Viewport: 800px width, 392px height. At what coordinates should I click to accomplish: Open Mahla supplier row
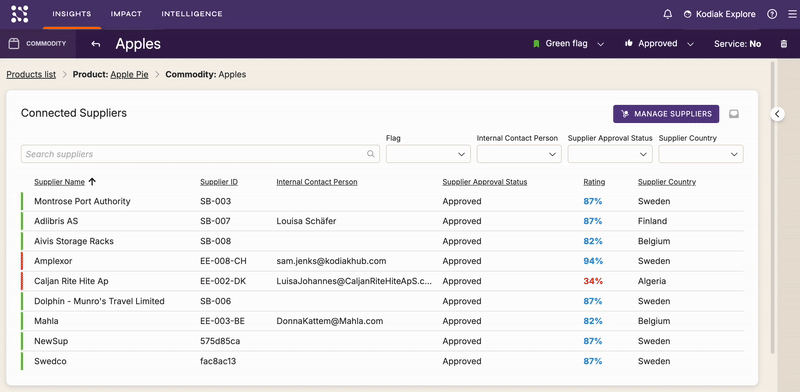pyautogui.click(x=382, y=321)
